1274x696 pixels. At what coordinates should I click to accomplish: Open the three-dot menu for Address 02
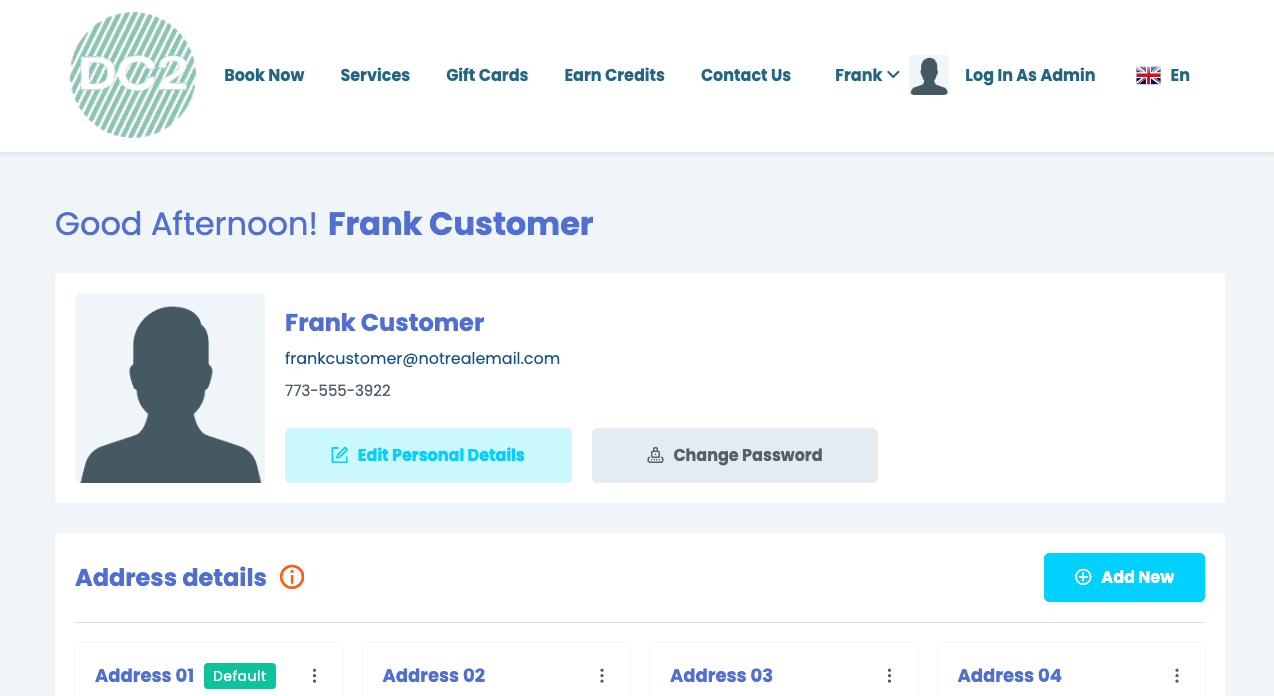click(x=602, y=676)
